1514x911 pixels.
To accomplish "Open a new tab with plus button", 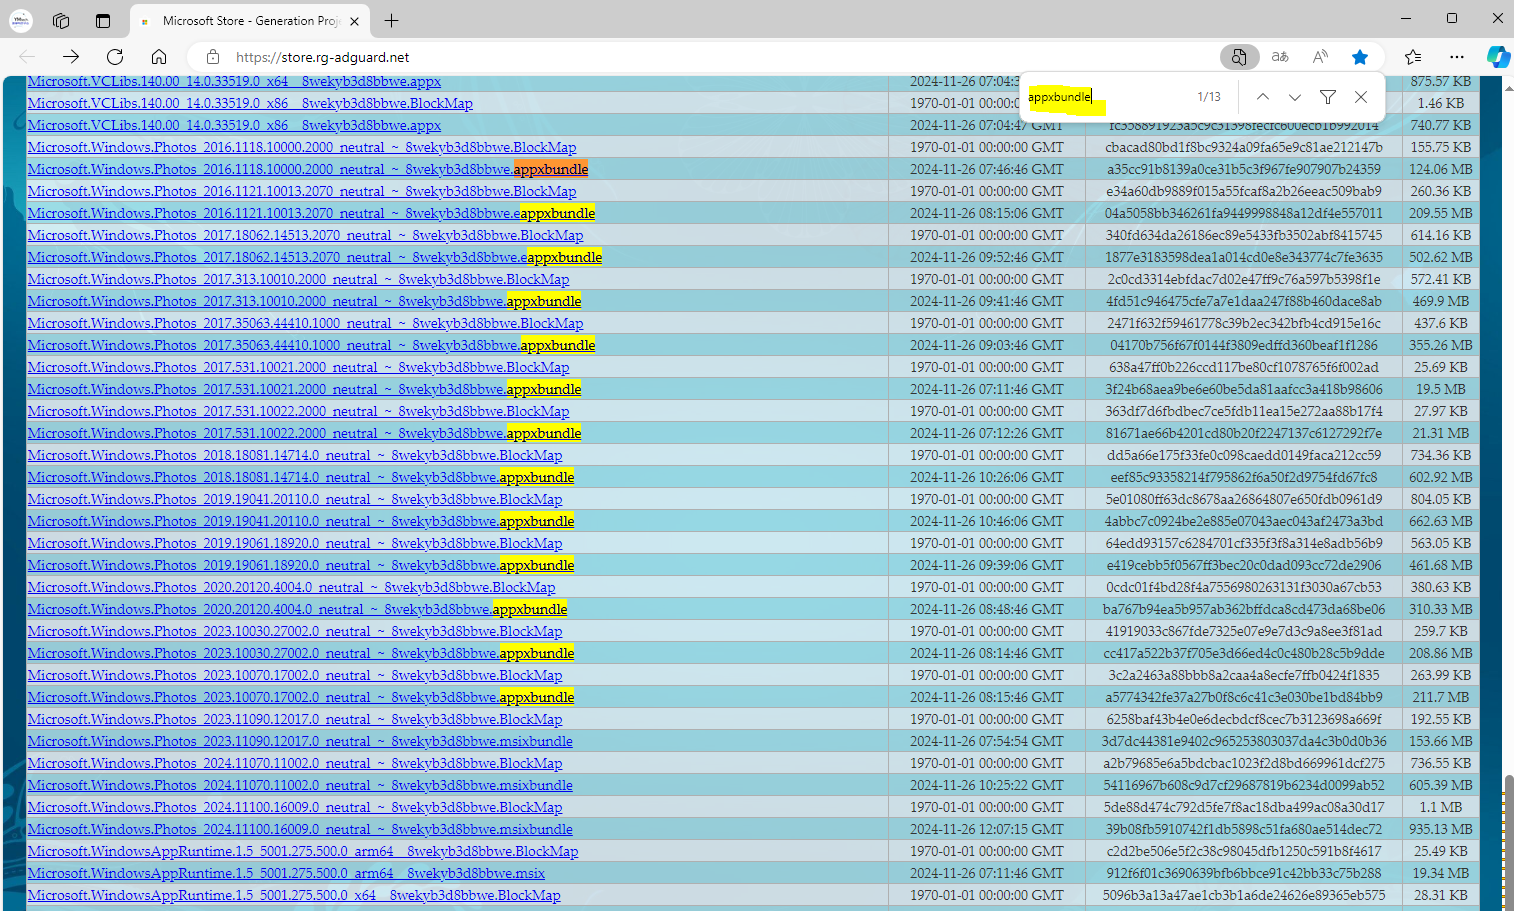I will [391, 20].
